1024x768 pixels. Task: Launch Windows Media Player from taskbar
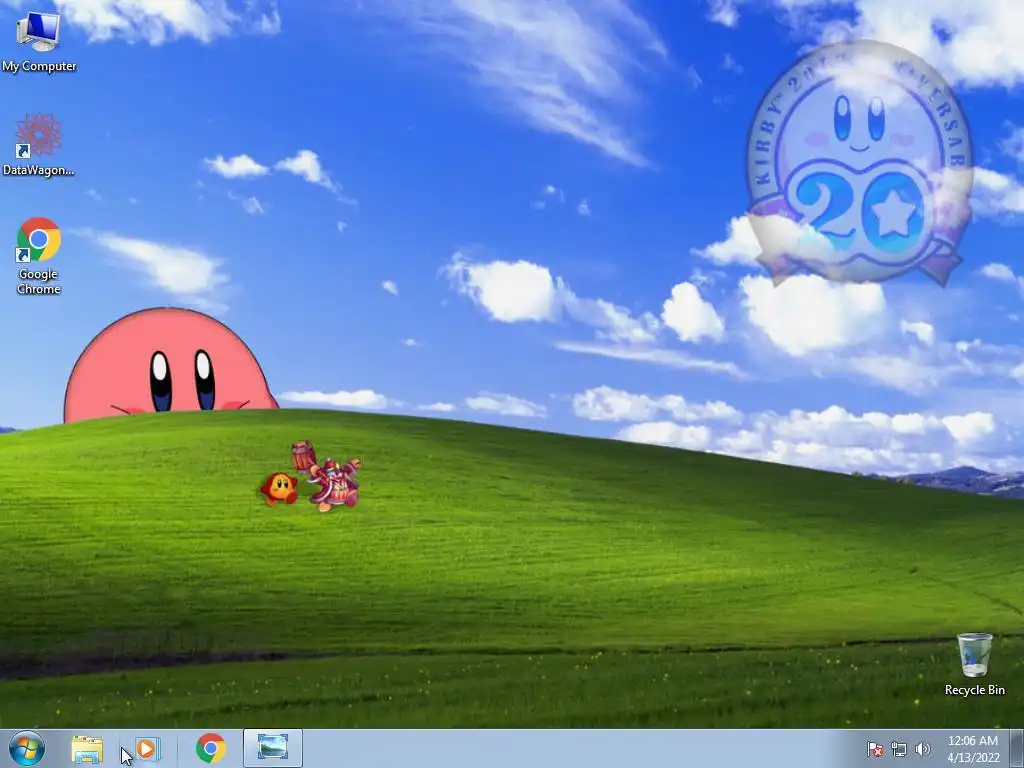(x=147, y=748)
